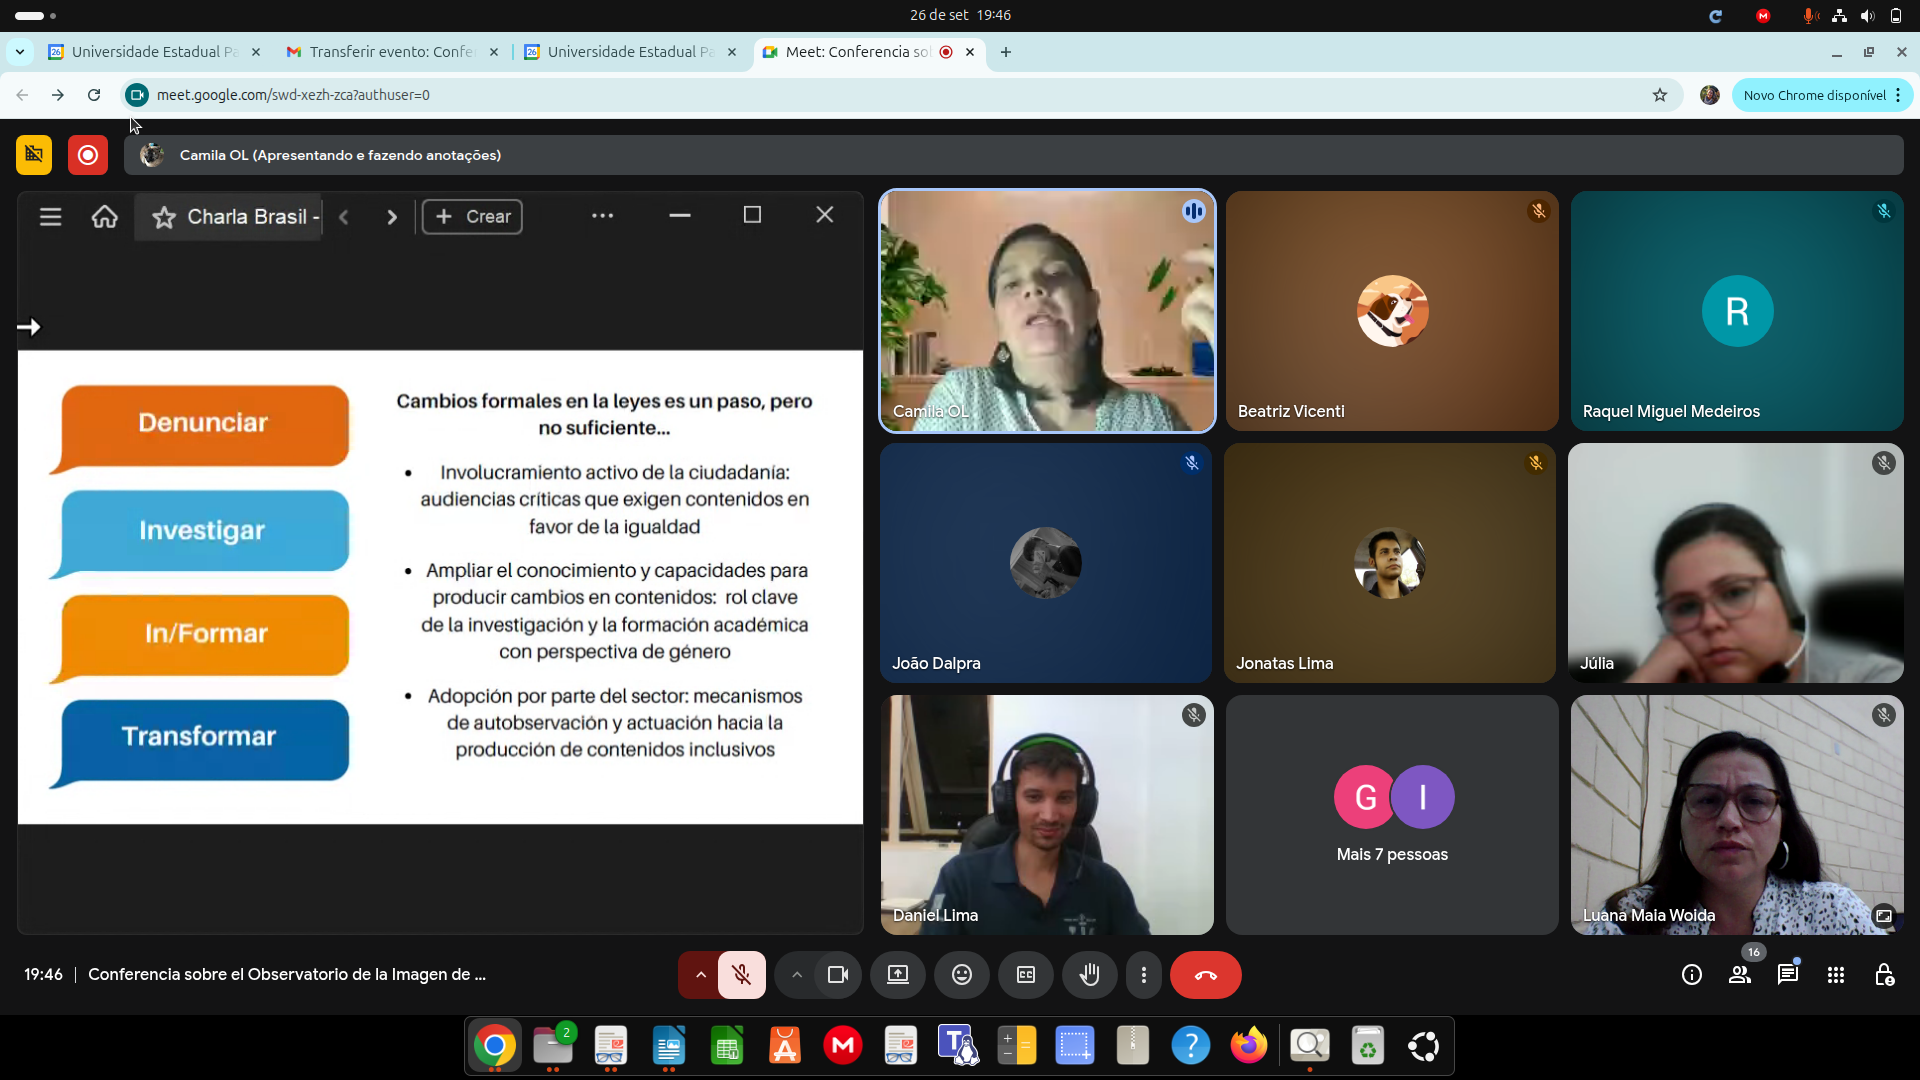The image size is (1920, 1080).
Task: Click the raise hand icon
Action: (x=1089, y=975)
